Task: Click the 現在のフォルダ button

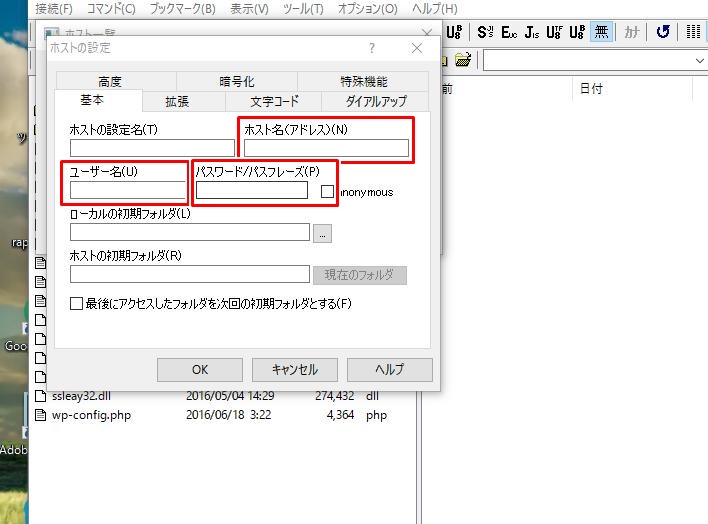Action: point(359,275)
